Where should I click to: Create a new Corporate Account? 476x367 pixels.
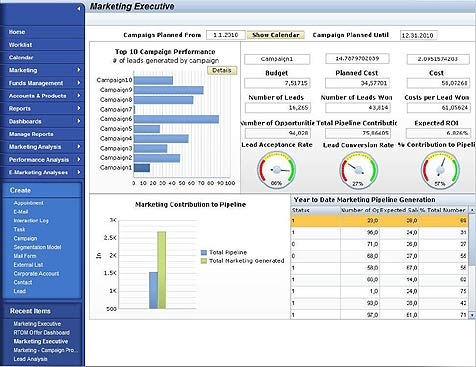tap(36, 274)
